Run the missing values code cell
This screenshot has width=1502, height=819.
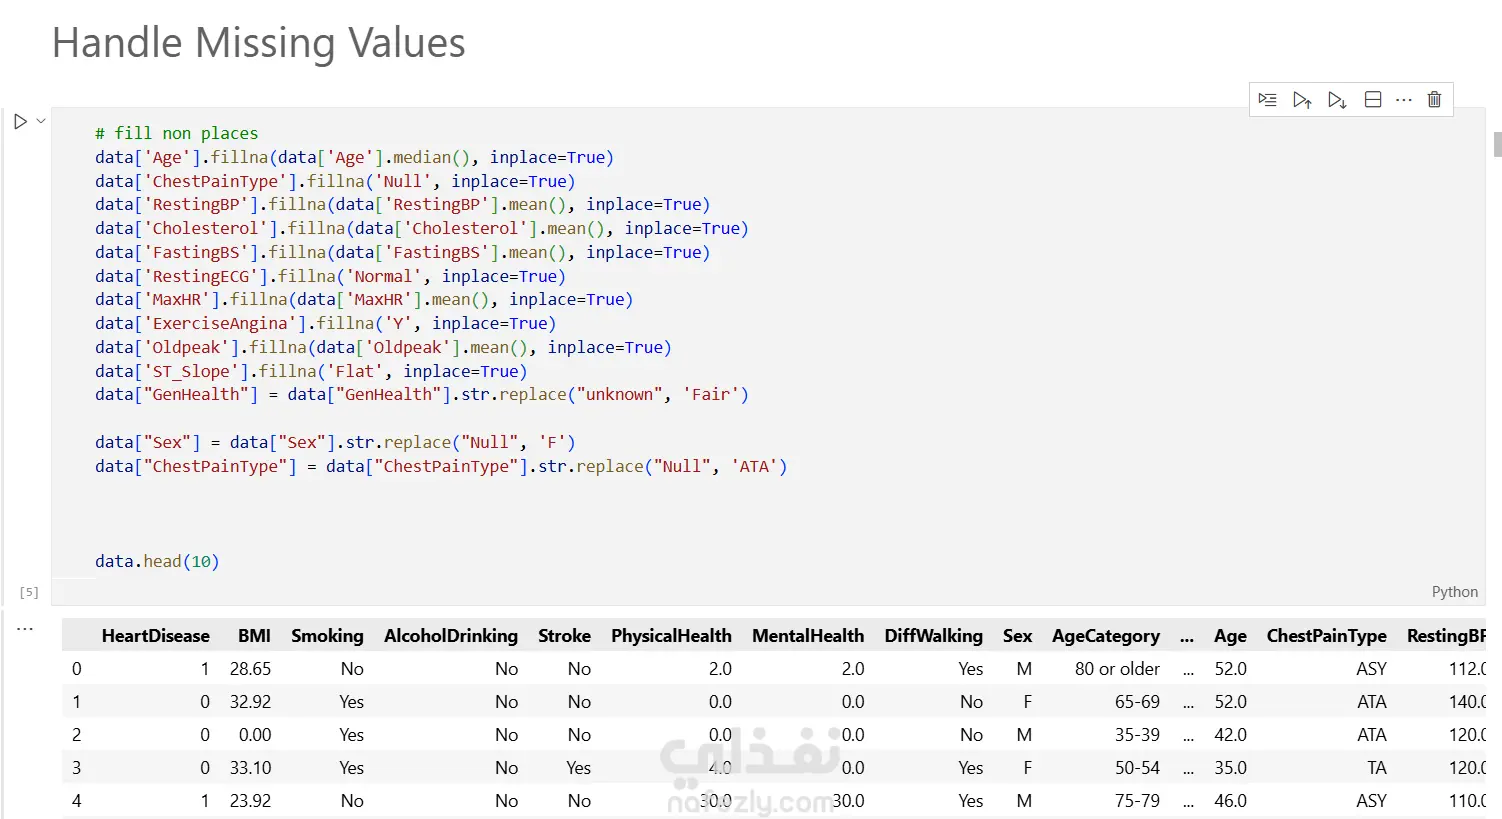tap(20, 121)
